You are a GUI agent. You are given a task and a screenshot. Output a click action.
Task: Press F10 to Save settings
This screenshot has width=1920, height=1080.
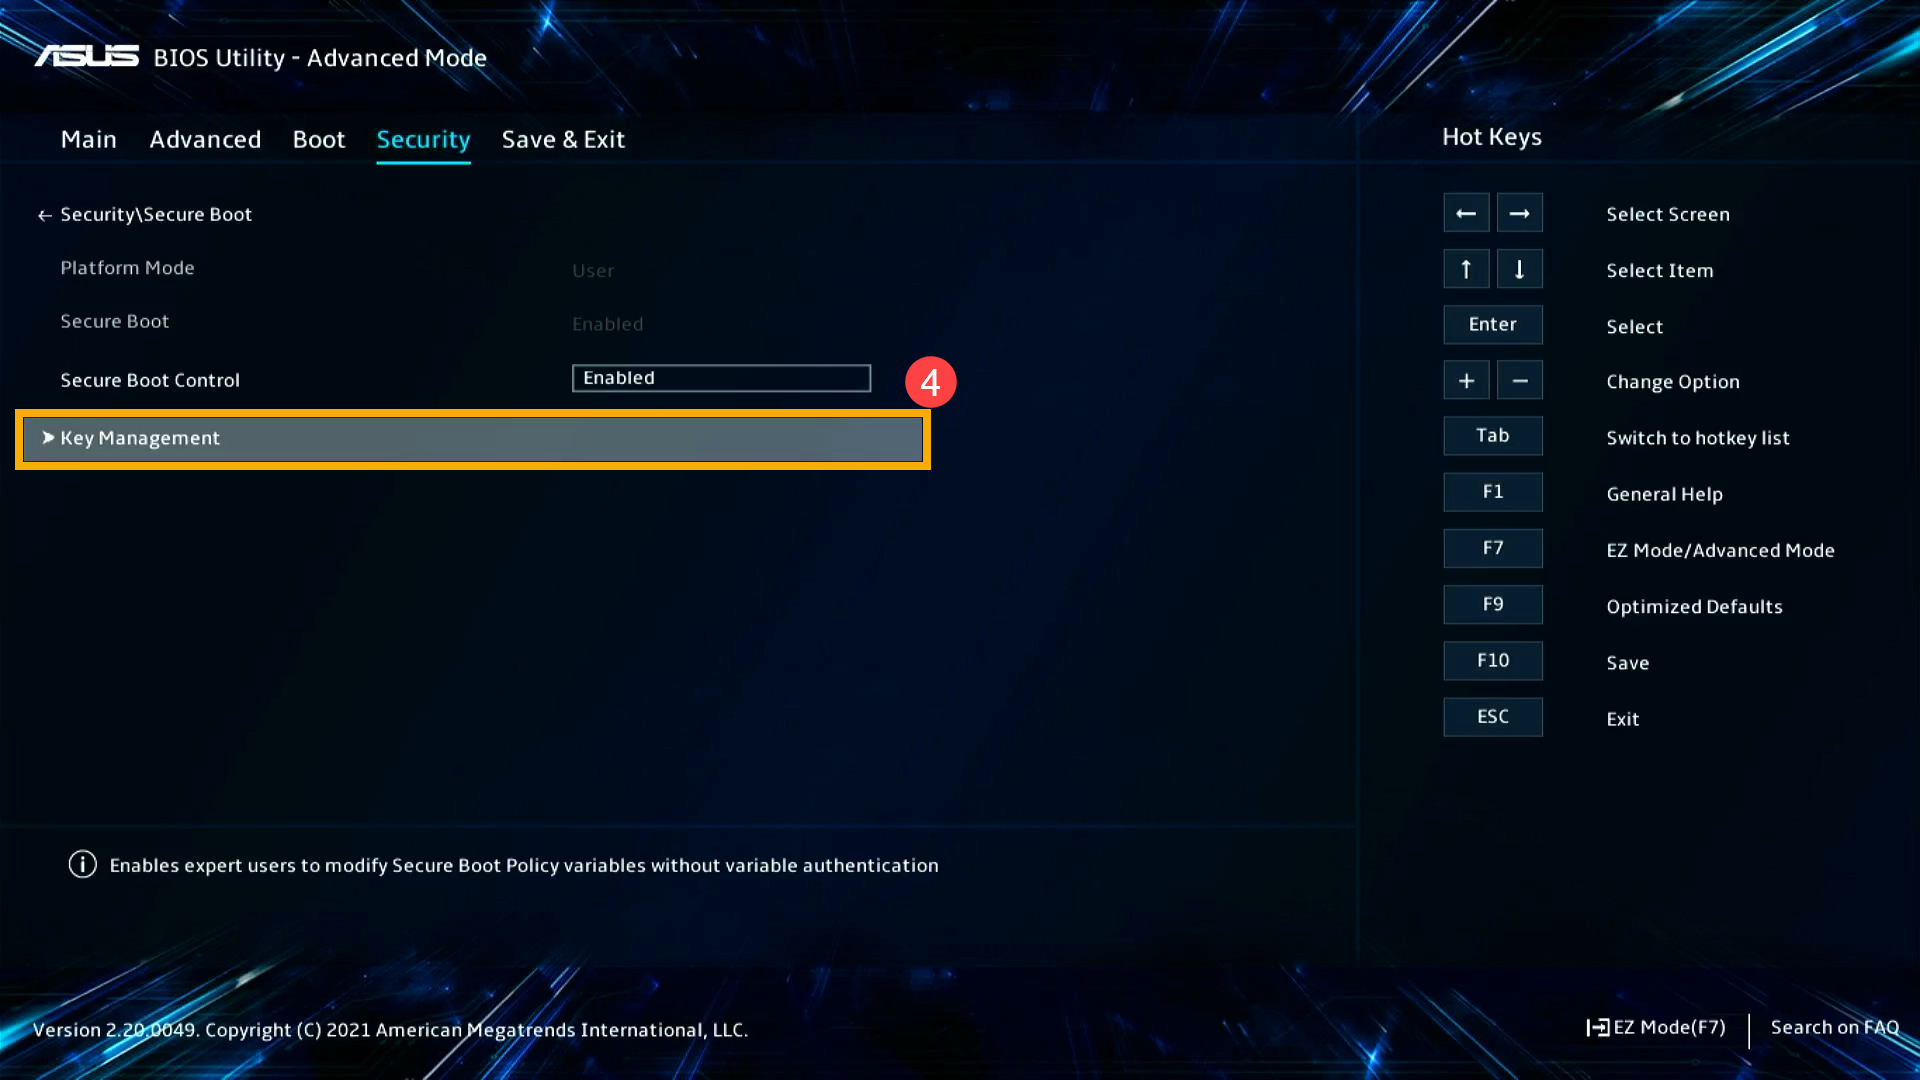coord(1491,659)
